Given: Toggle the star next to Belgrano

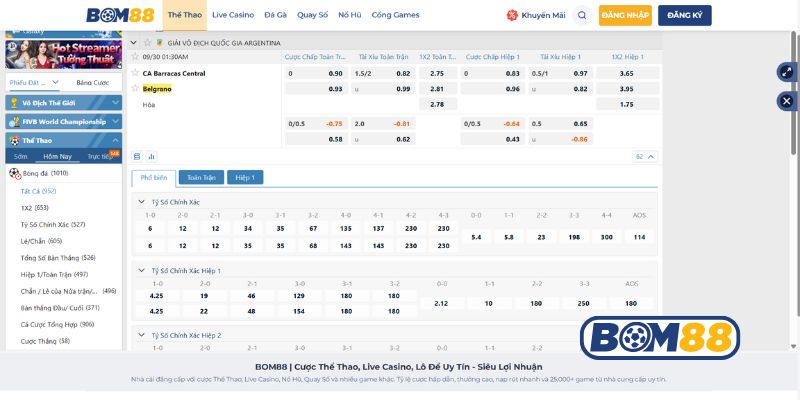Looking at the screenshot, I should click(x=136, y=88).
